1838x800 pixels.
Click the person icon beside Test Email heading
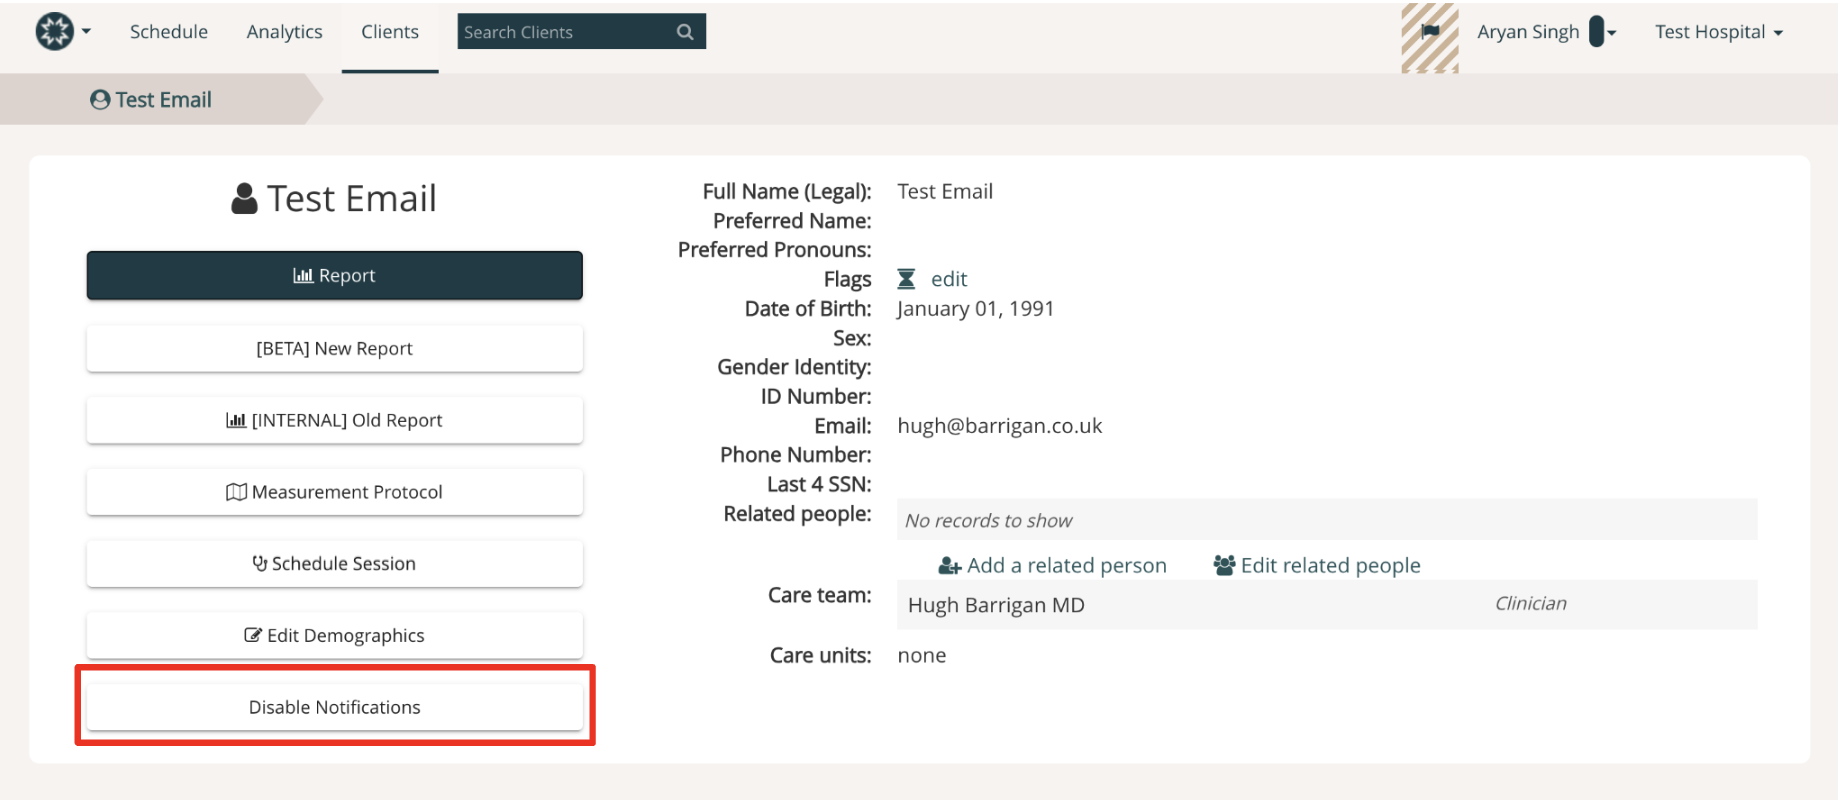[x=244, y=199]
